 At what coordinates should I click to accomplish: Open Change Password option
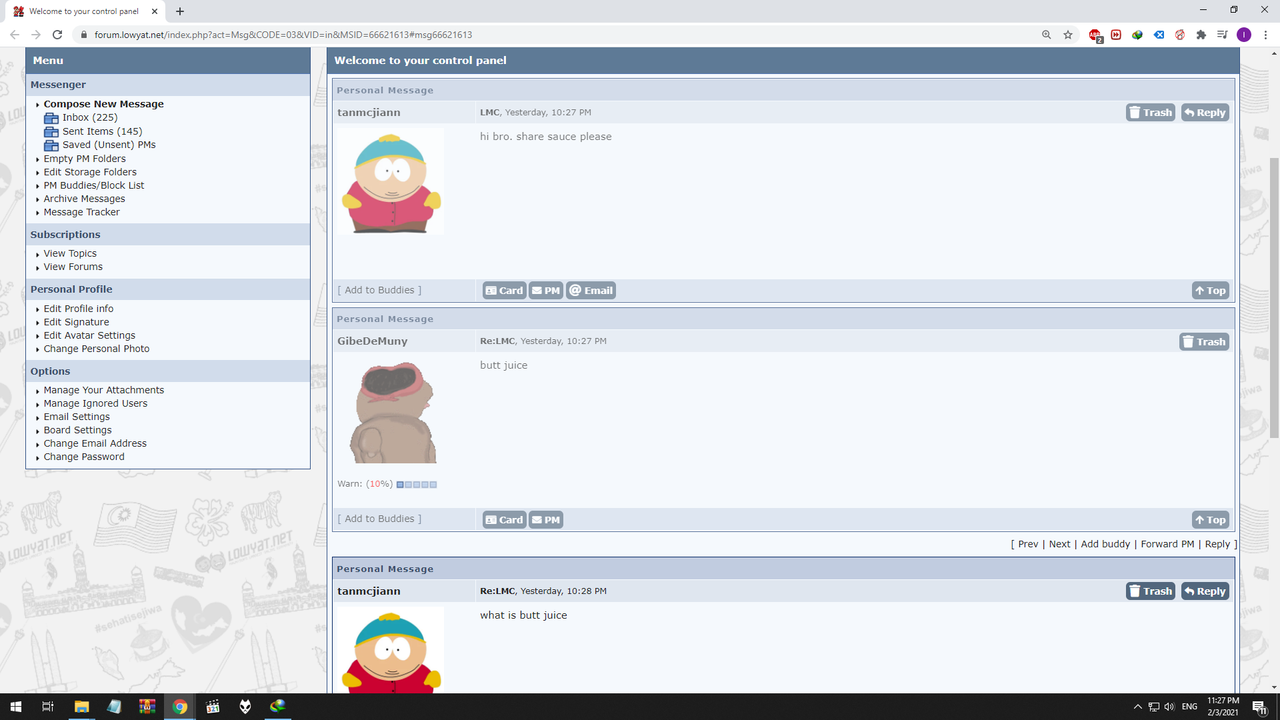tap(84, 457)
